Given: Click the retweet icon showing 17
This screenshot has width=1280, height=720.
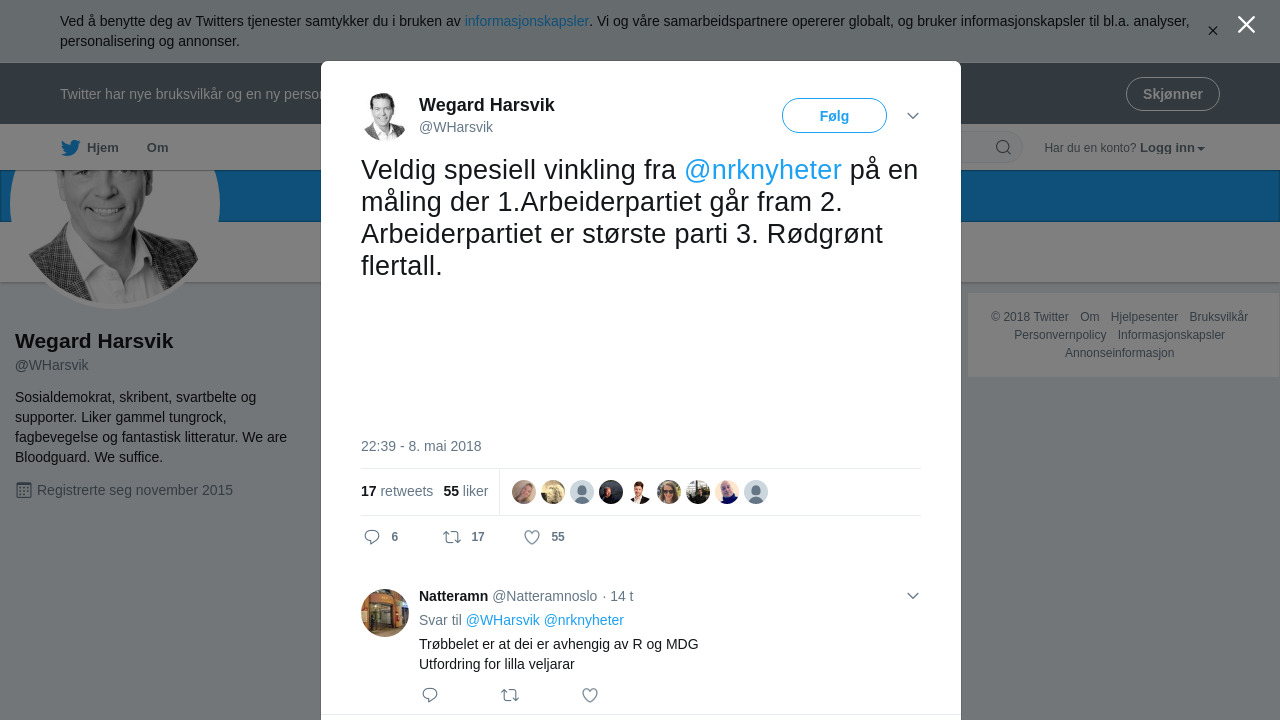Looking at the screenshot, I should [452, 537].
